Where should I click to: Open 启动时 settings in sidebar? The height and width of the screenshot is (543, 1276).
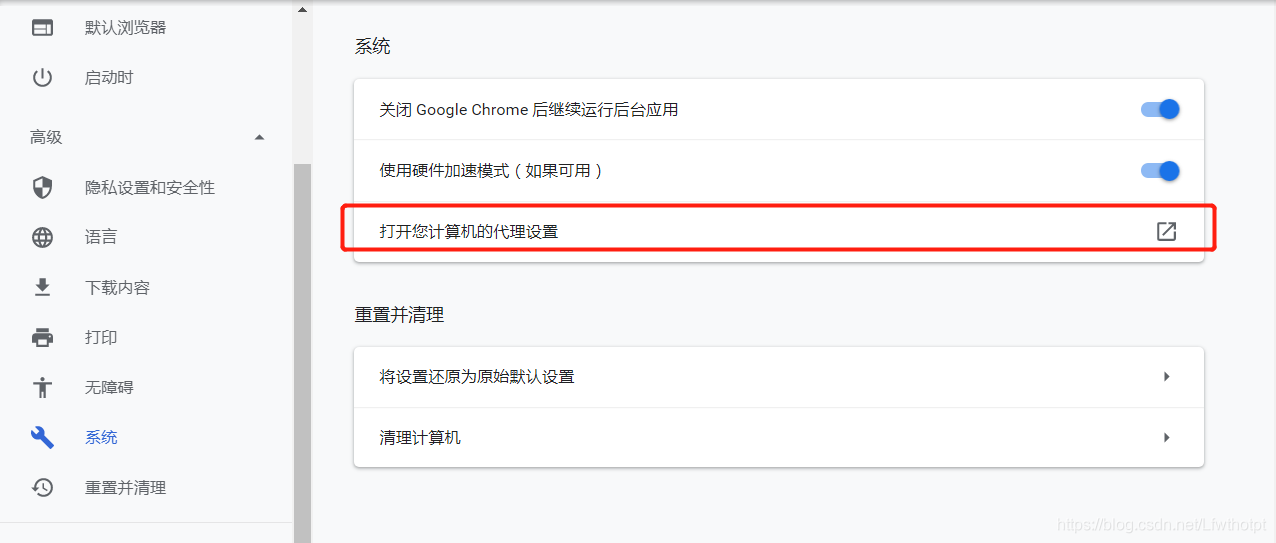[x=109, y=78]
